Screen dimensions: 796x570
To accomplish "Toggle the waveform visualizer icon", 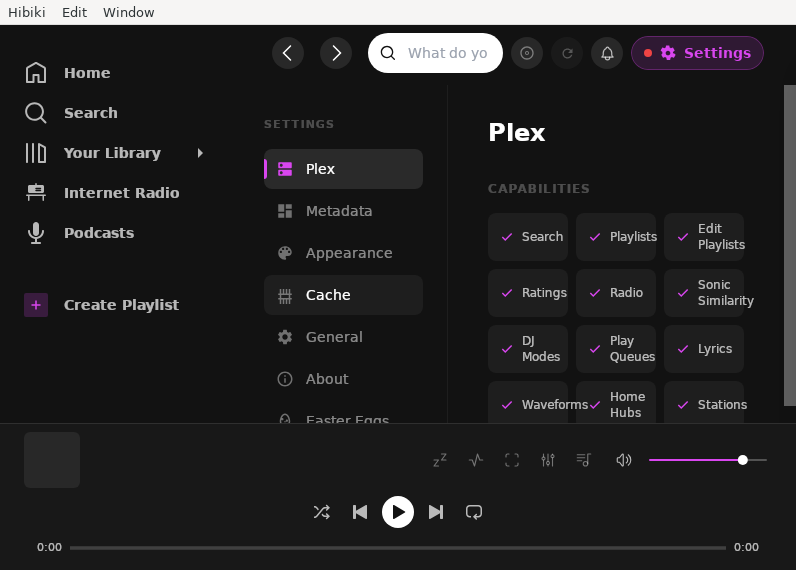I will [476, 460].
